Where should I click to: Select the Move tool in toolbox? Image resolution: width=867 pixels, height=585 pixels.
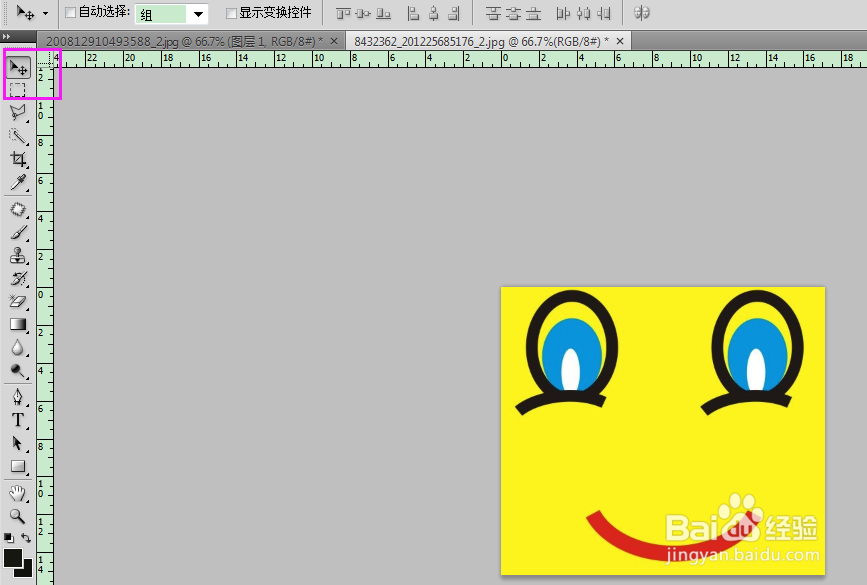(18, 68)
